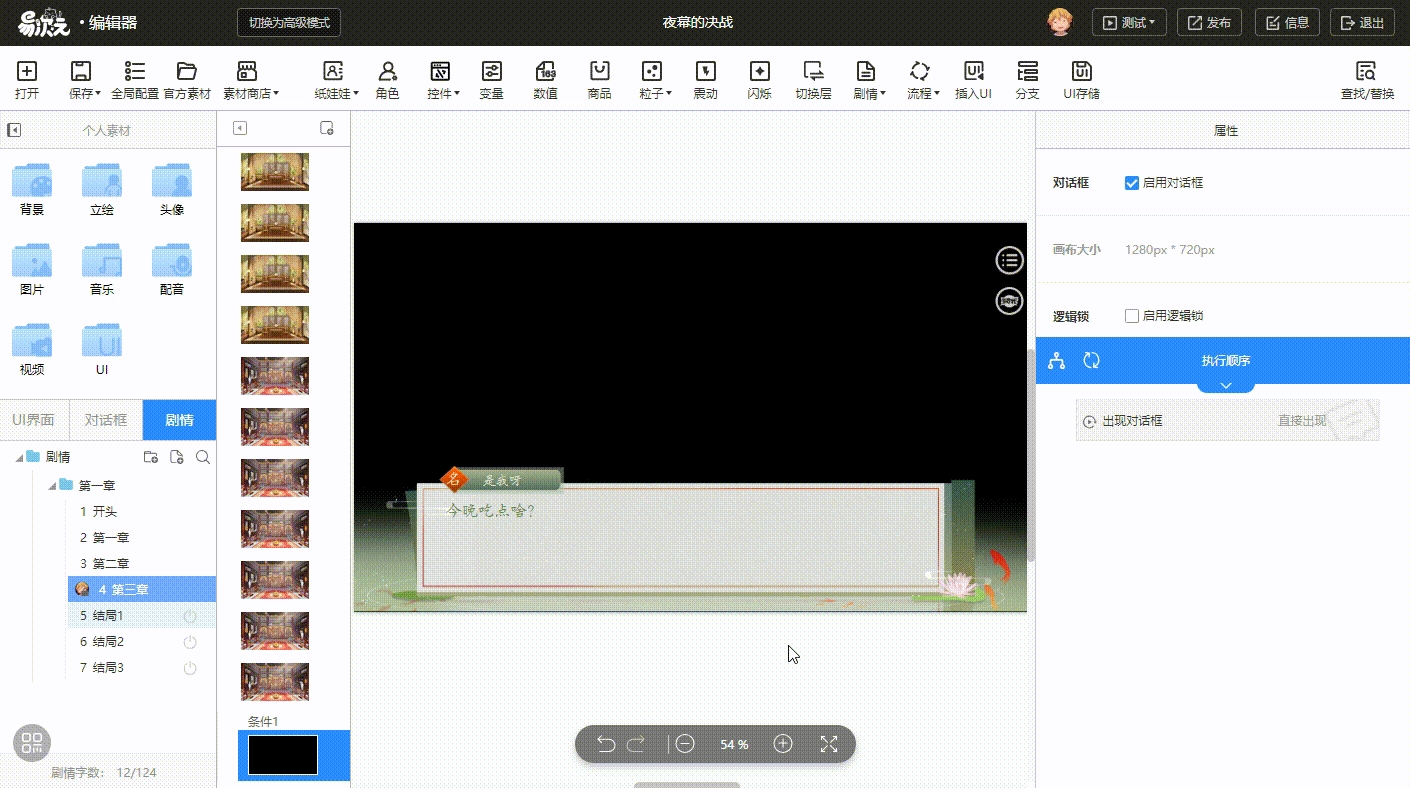Switch to the 对话框 tab
Viewport: 1410px width, 788px height.
pyautogui.click(x=105, y=420)
